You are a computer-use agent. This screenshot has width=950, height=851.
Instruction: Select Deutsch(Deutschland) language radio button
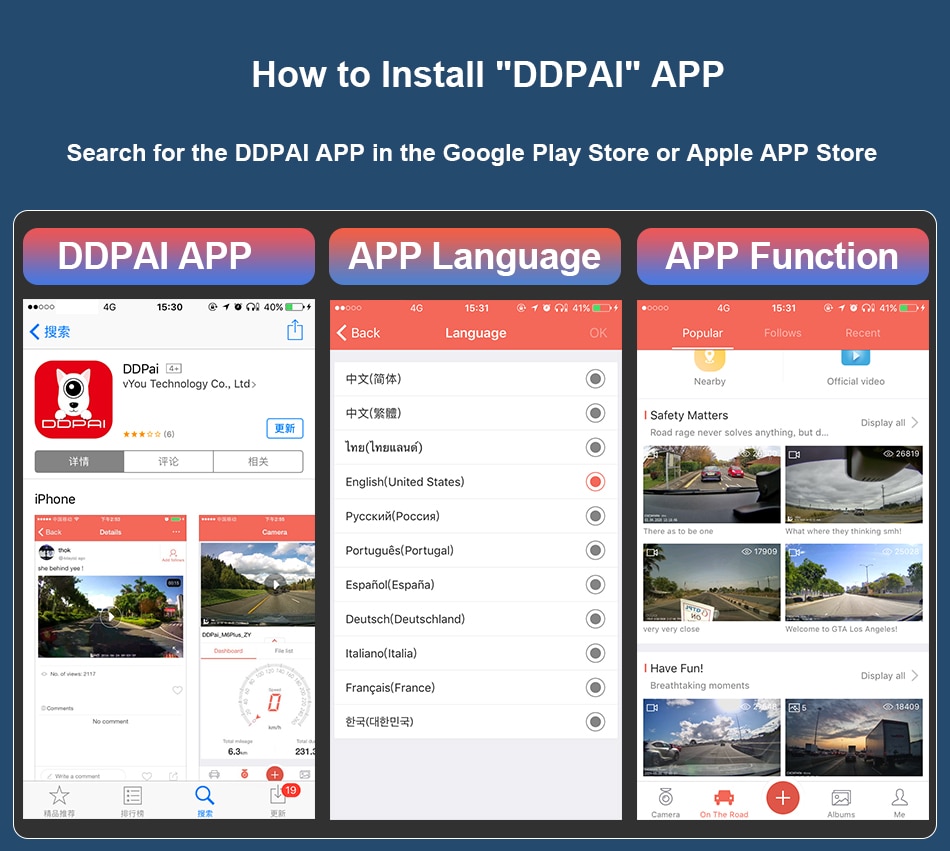click(596, 619)
